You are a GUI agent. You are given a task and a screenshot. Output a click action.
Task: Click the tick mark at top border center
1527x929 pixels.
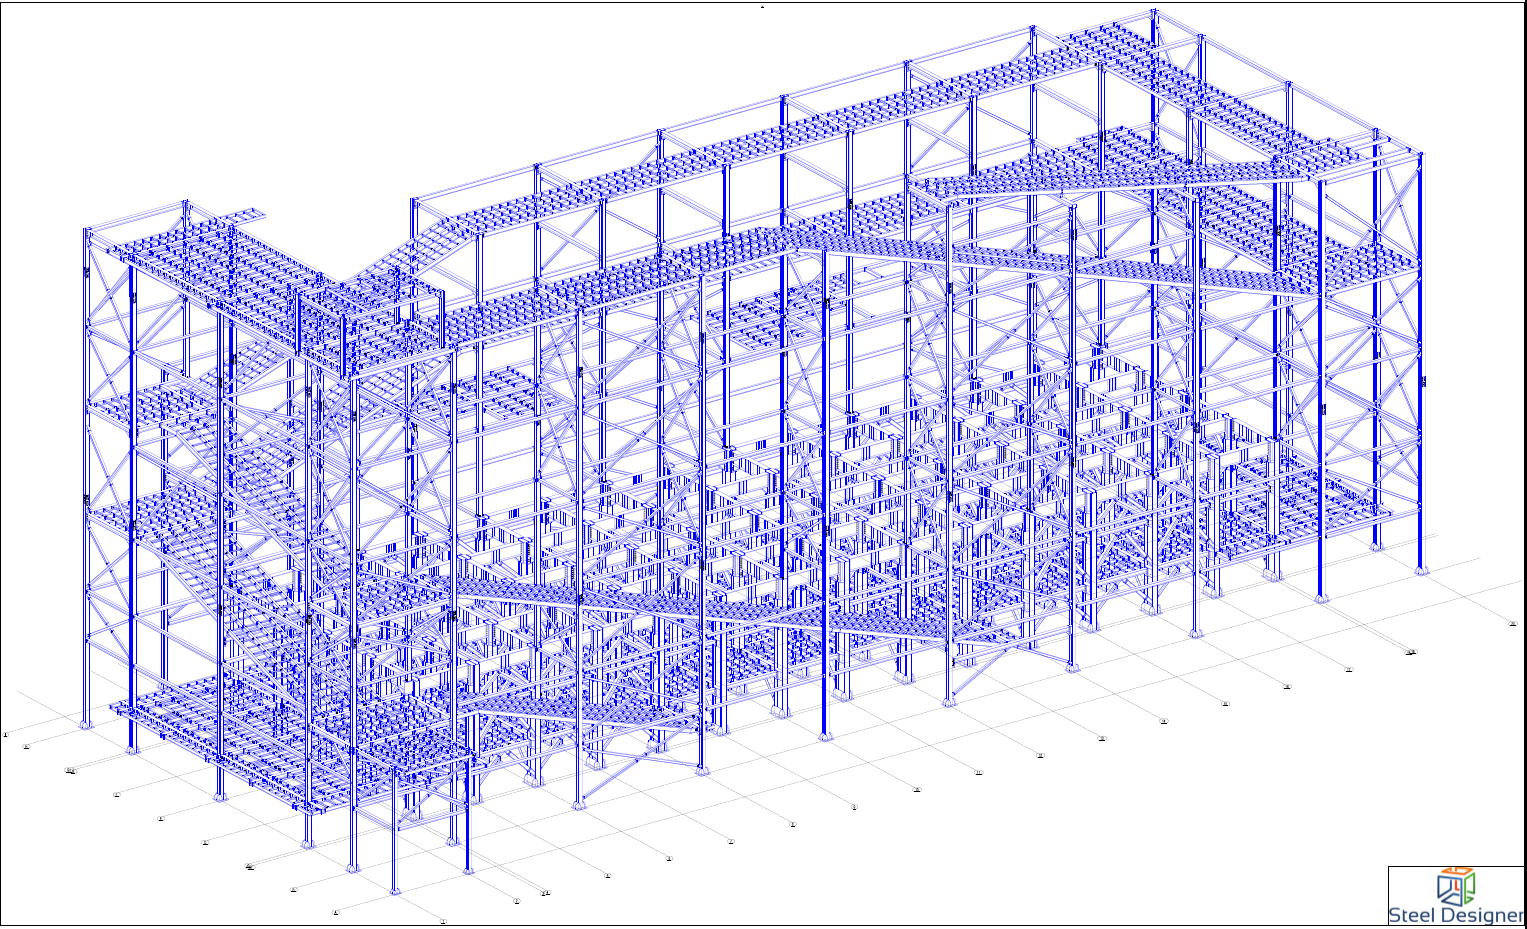click(x=762, y=6)
